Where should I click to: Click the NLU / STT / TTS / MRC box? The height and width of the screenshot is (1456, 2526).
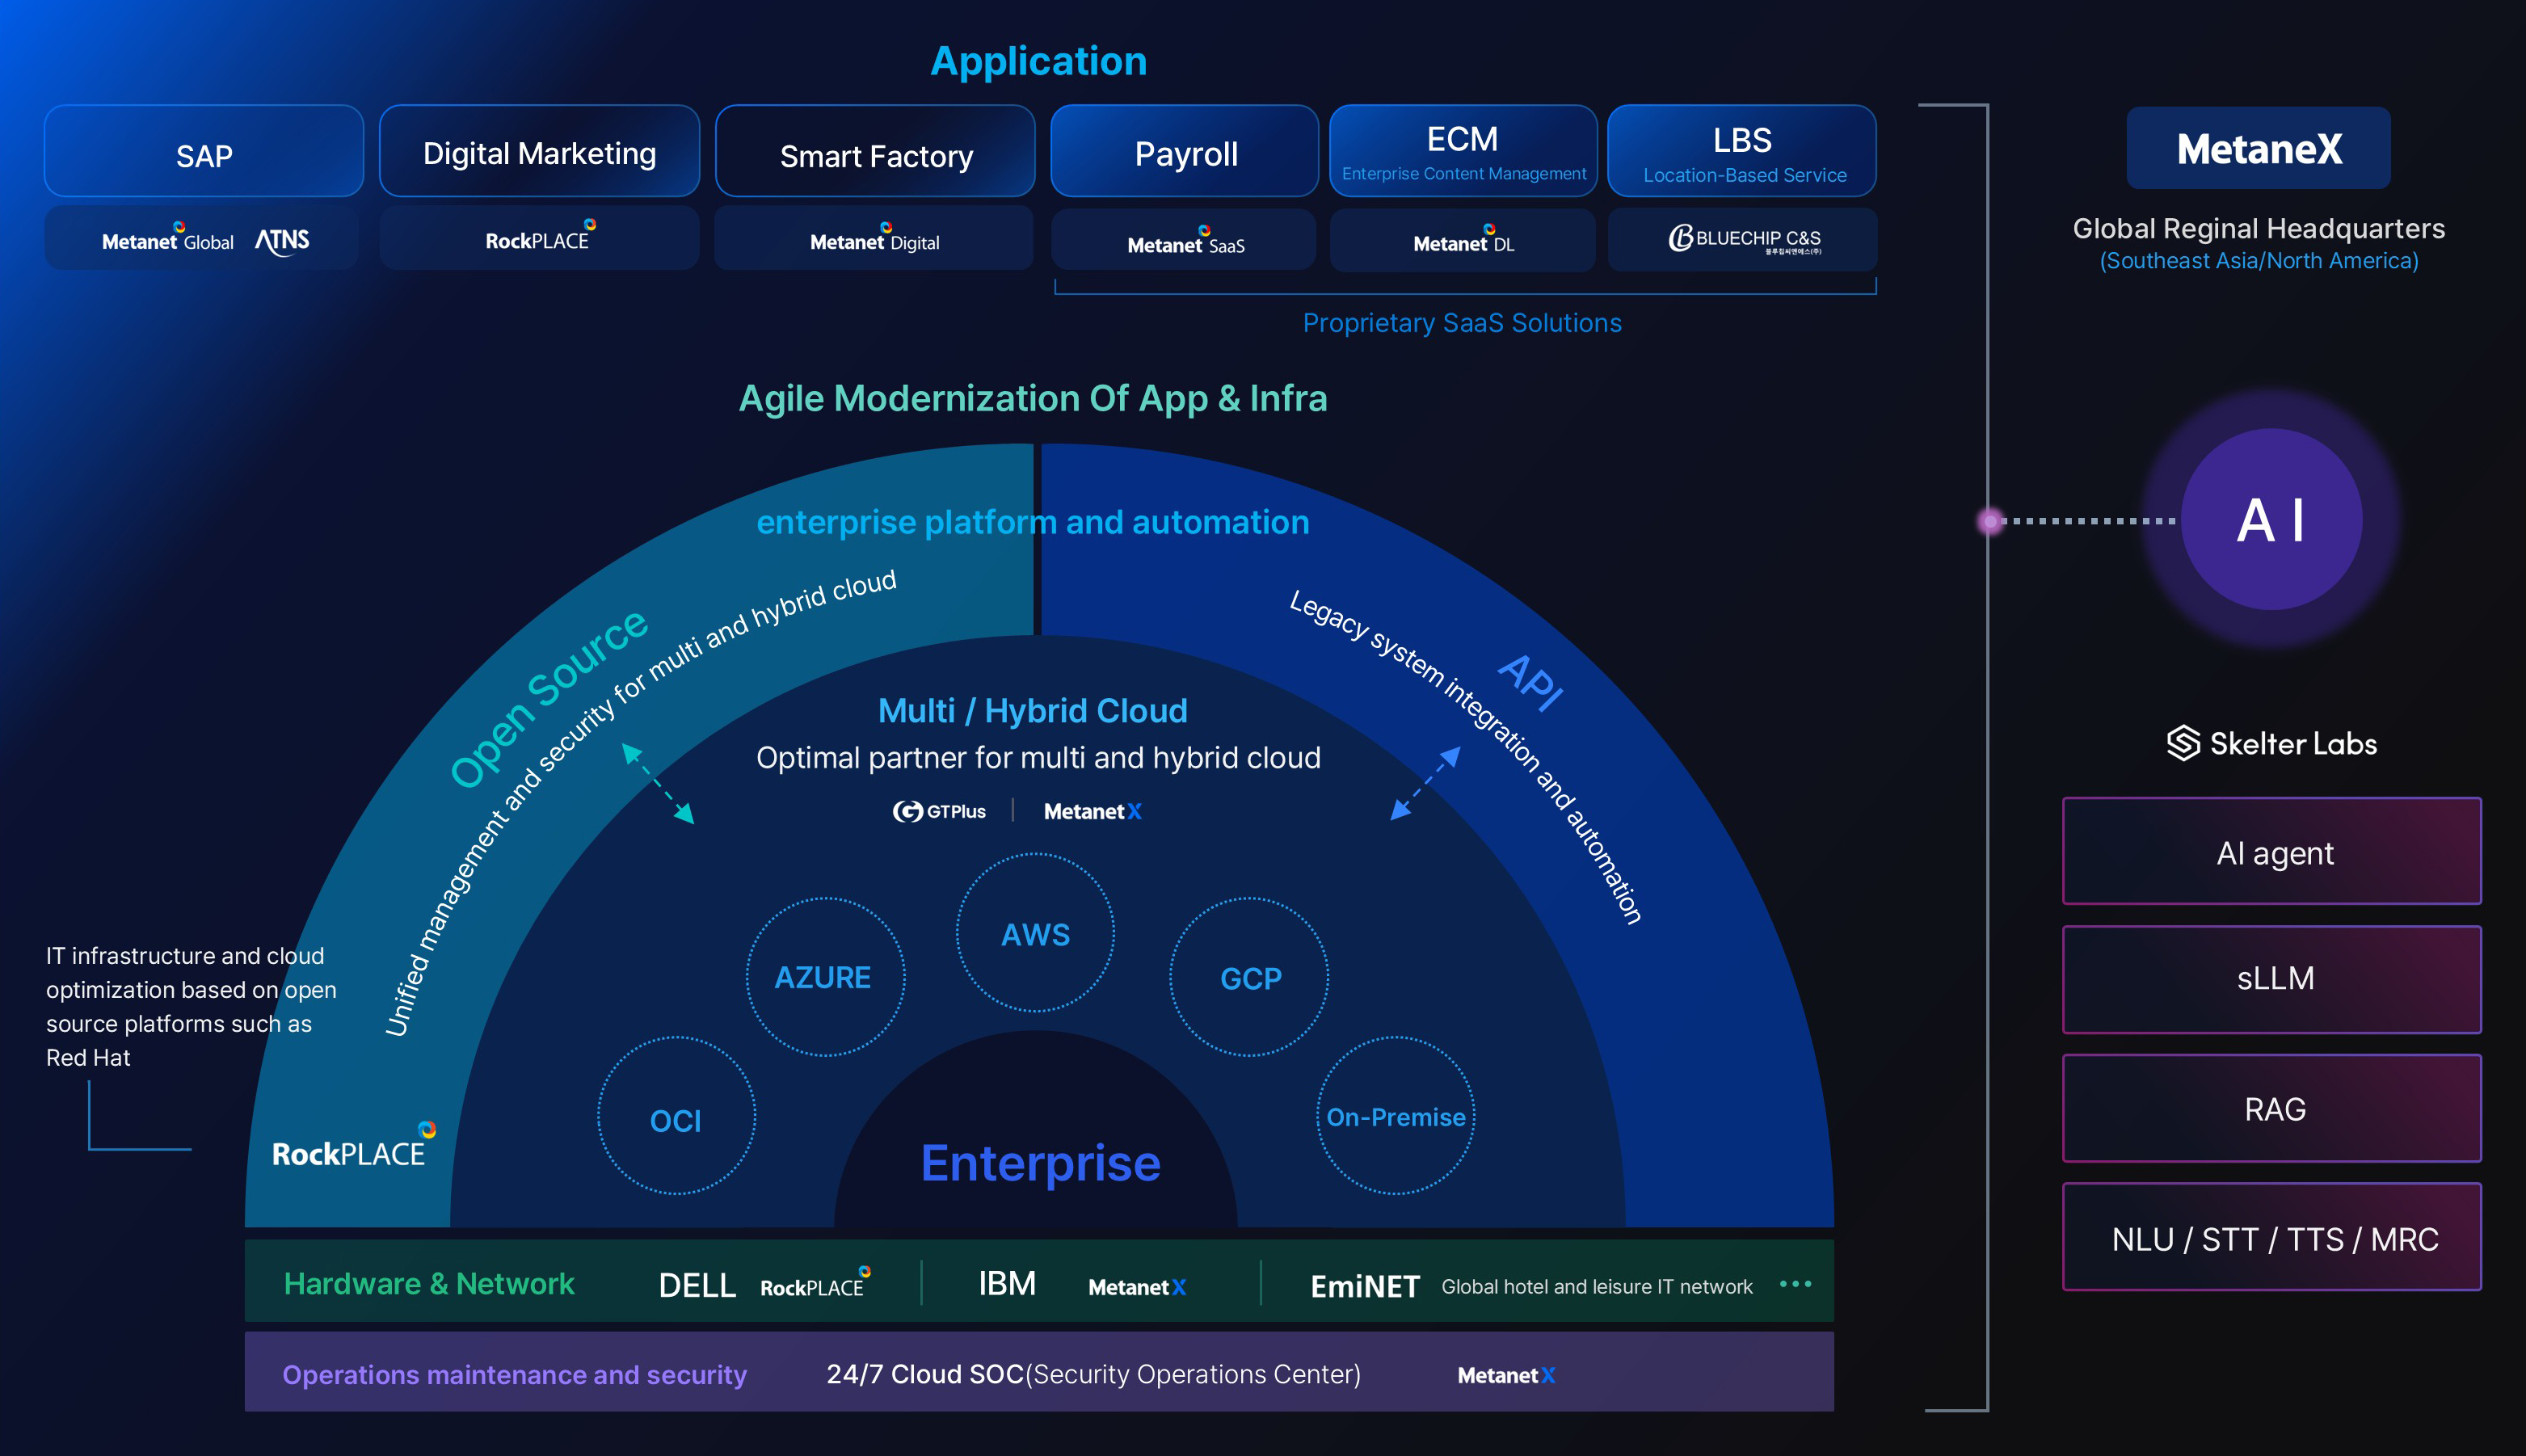pyautogui.click(x=2272, y=1238)
